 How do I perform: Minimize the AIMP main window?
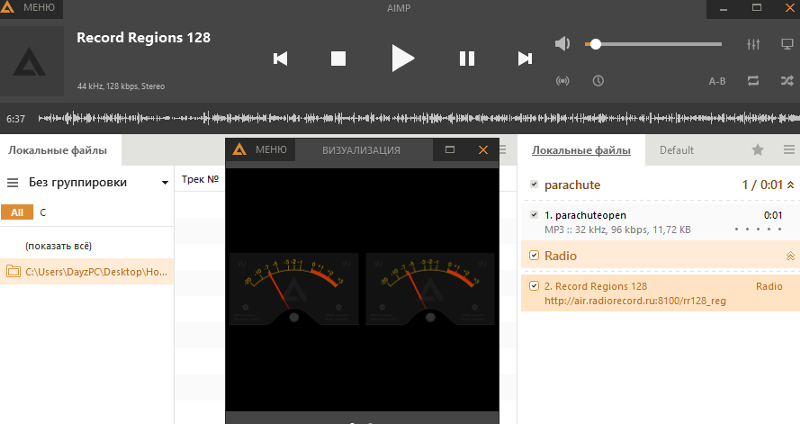pyautogui.click(x=723, y=9)
